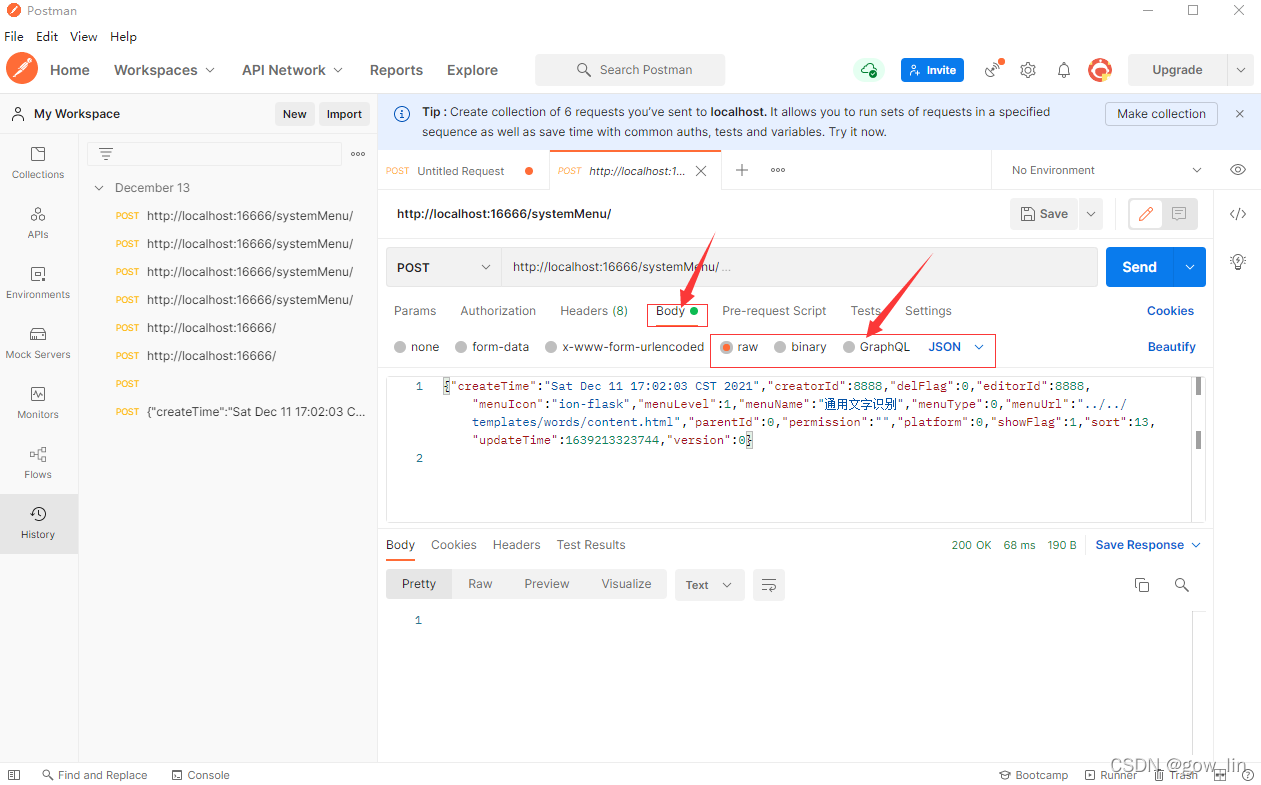The image size is (1261, 785).
Task: Open the Save Response dropdown
Action: 1148,545
